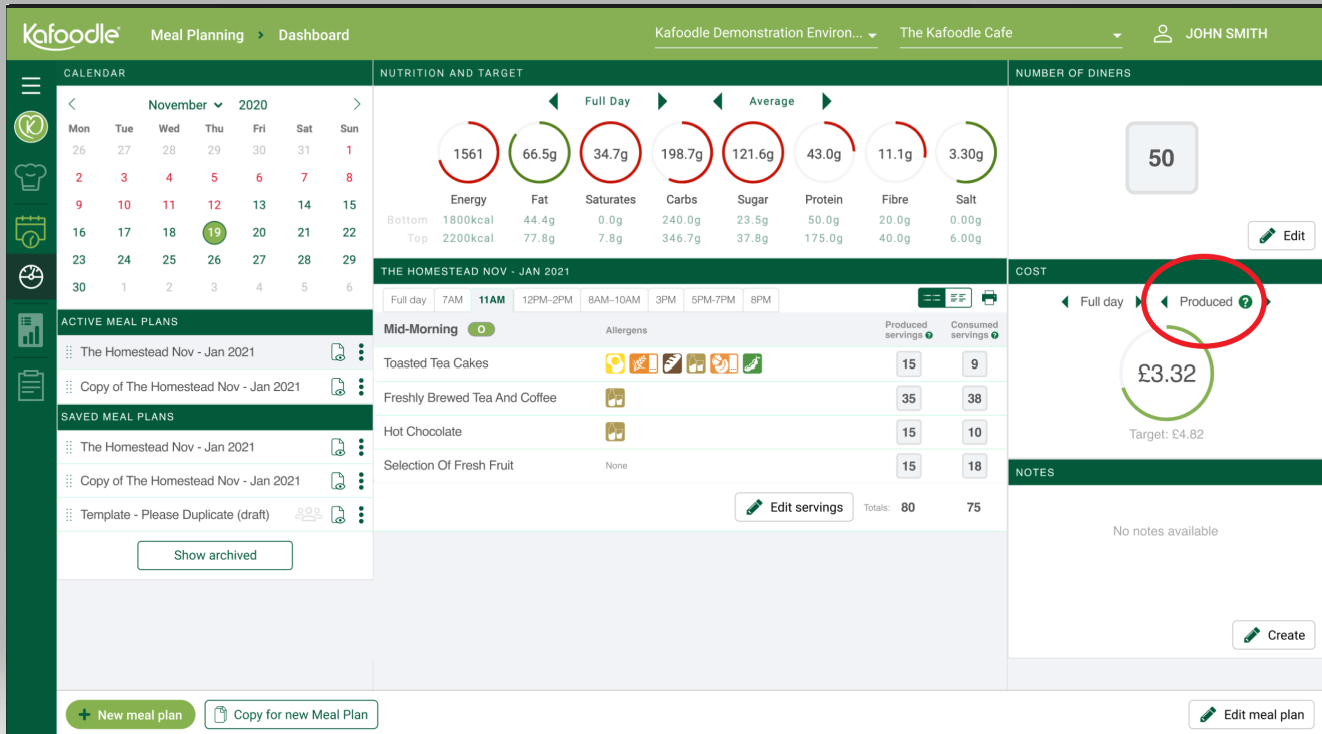The image size is (1322, 734).
Task: Select the dashboard gauge sidebar icon
Action: tap(31, 277)
